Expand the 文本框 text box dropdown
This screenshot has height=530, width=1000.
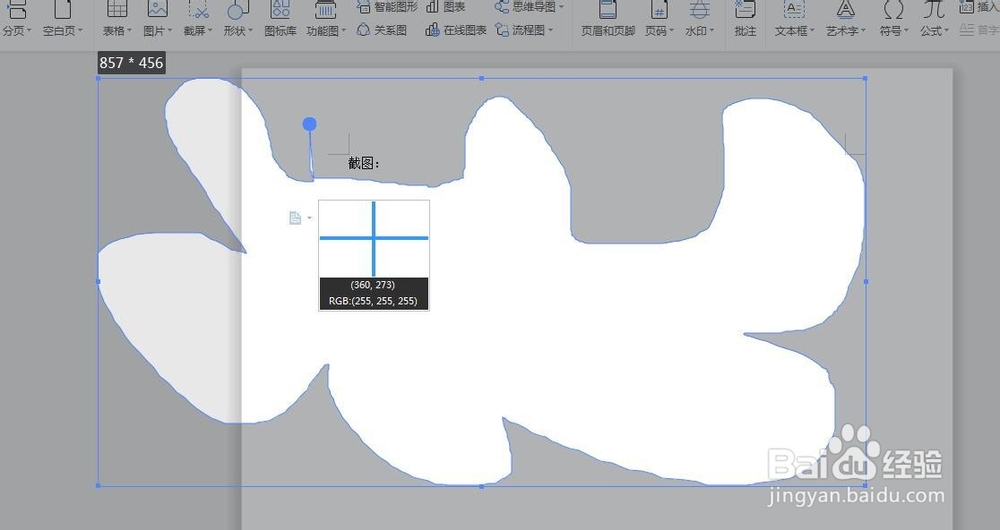coord(812,31)
